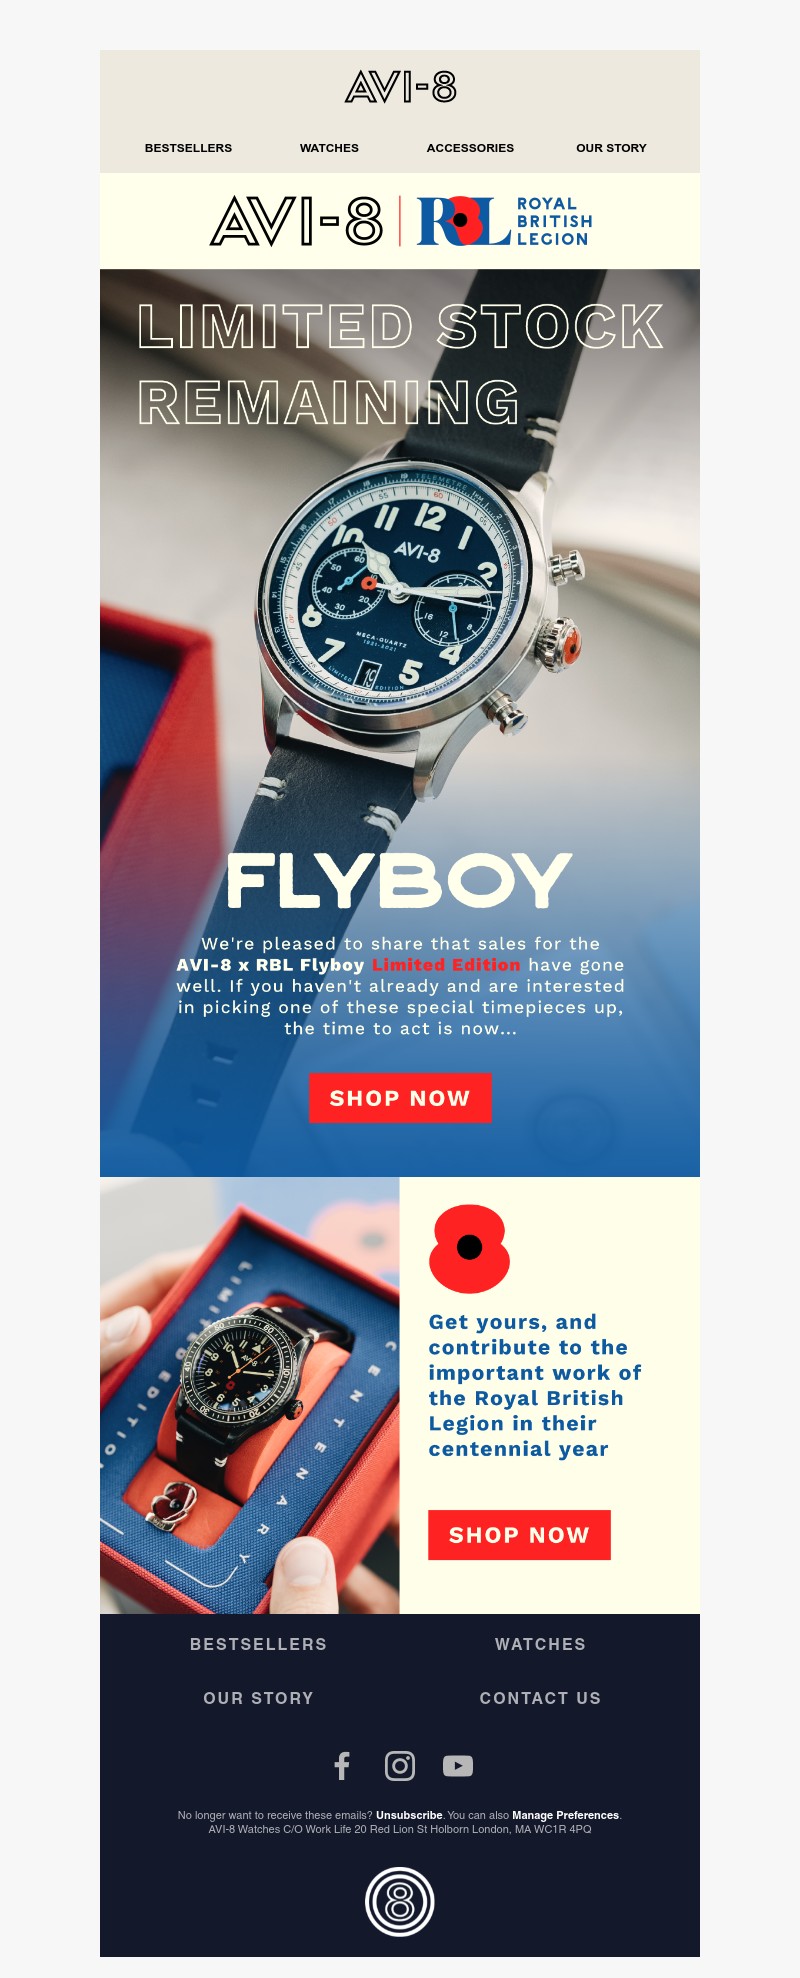Click the AVI-8 logo at top
Viewport: 800px width, 1978px height.
click(x=400, y=88)
